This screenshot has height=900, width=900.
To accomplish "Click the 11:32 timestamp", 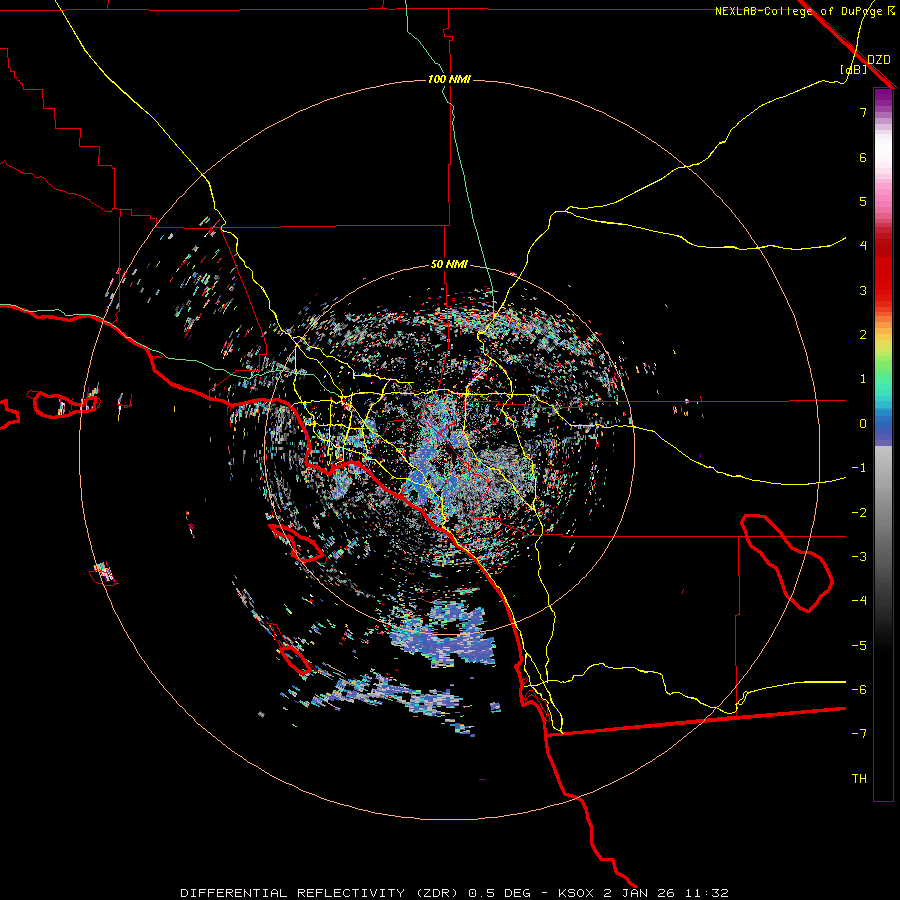I will coord(705,893).
